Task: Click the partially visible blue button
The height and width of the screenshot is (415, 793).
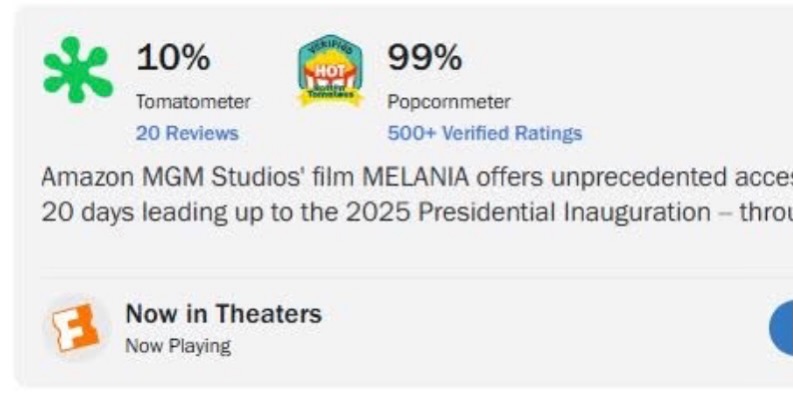Action: (781, 328)
